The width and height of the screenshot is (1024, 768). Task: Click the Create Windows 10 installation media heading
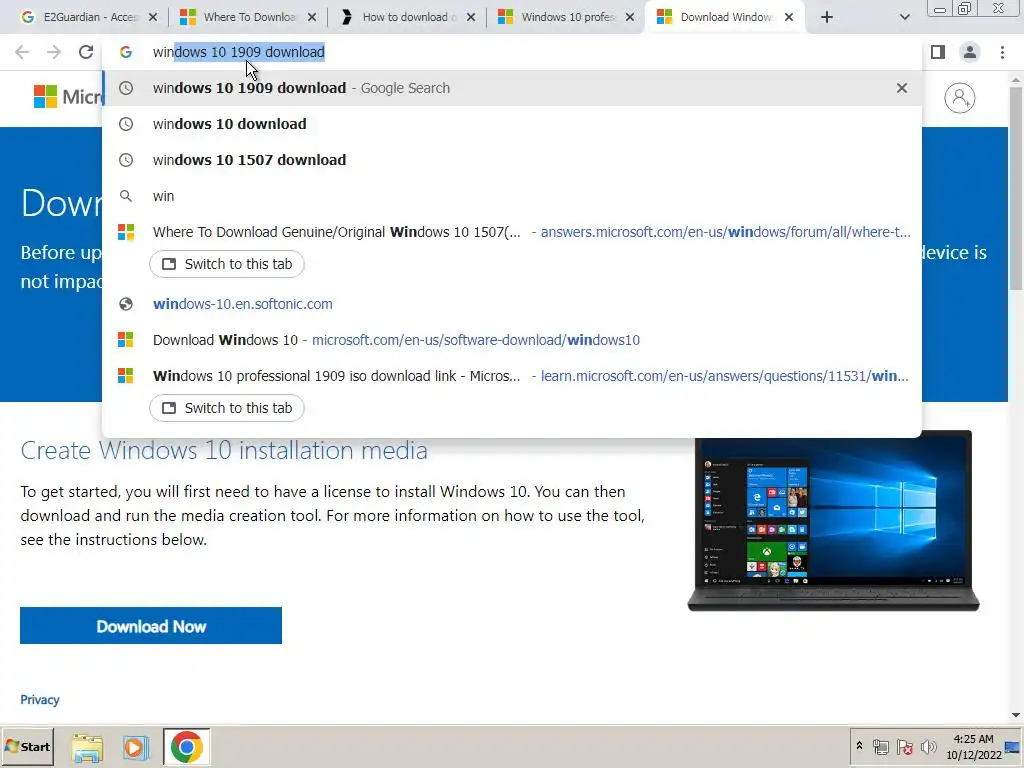tap(224, 450)
